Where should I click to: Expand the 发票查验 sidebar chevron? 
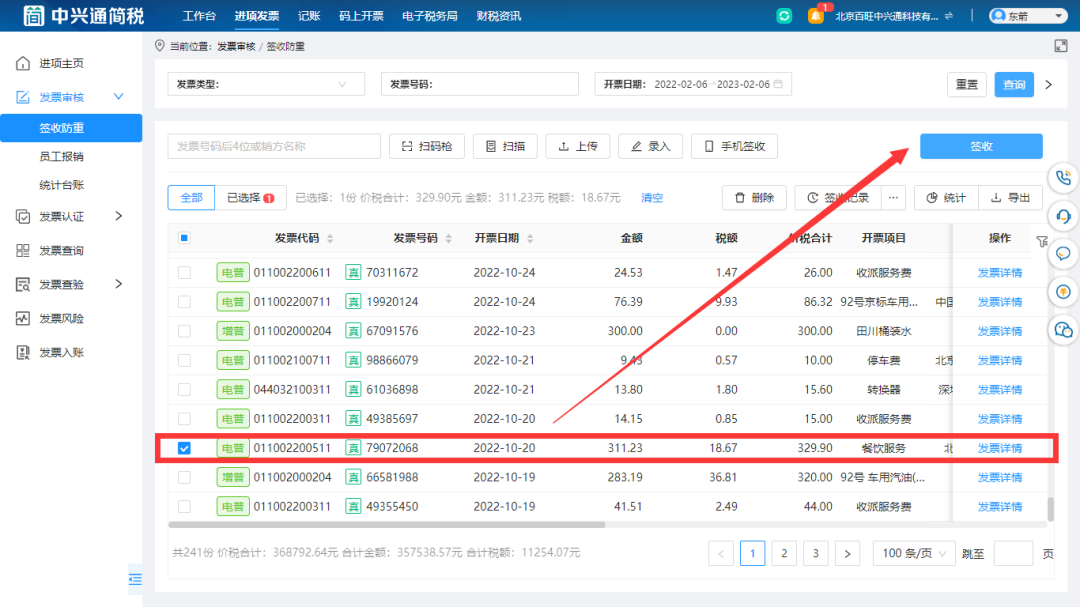[x=118, y=284]
